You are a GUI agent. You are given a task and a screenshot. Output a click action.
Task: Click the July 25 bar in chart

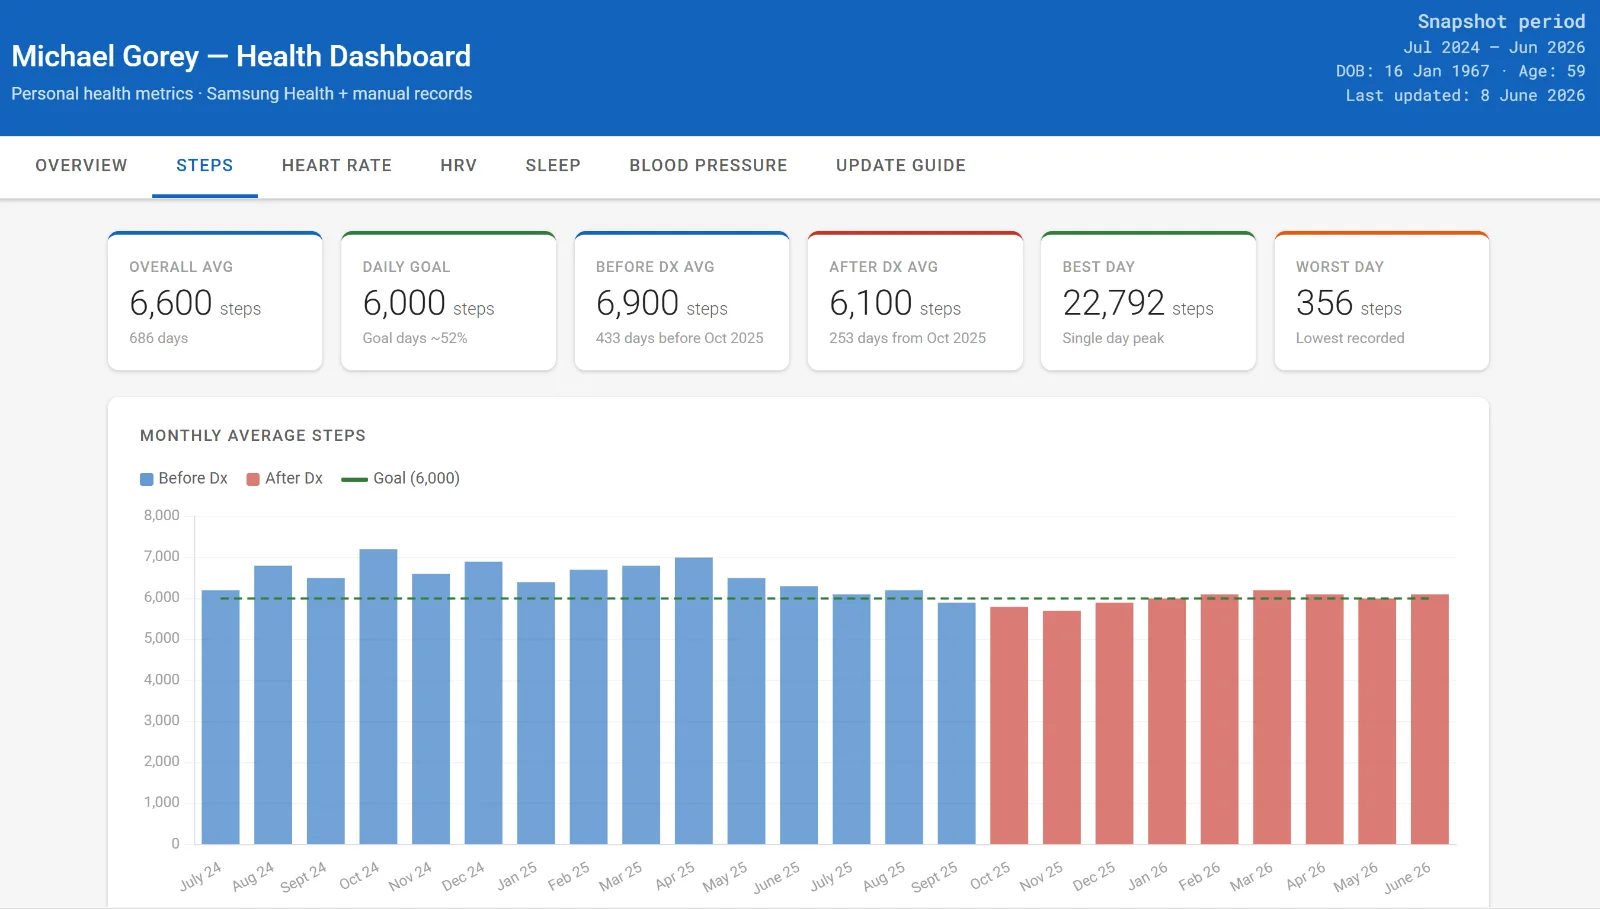(x=852, y=719)
